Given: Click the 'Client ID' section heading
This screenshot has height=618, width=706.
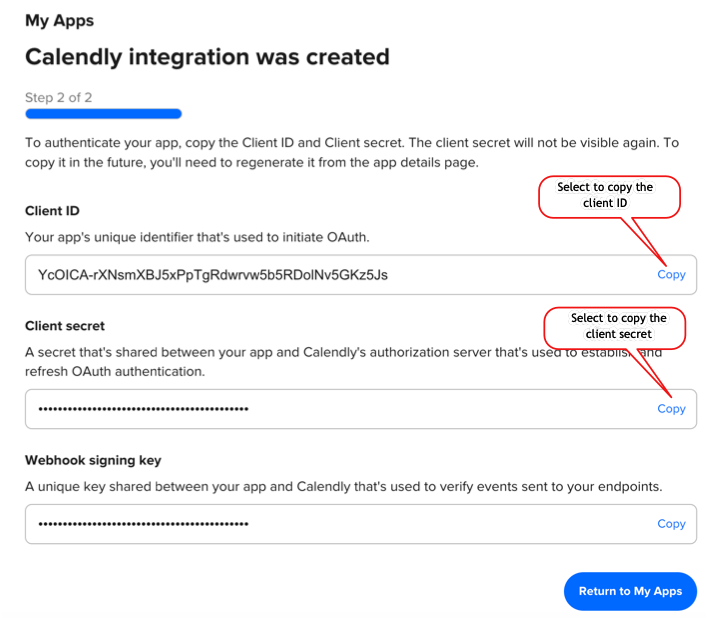Looking at the screenshot, I should coord(52,211).
